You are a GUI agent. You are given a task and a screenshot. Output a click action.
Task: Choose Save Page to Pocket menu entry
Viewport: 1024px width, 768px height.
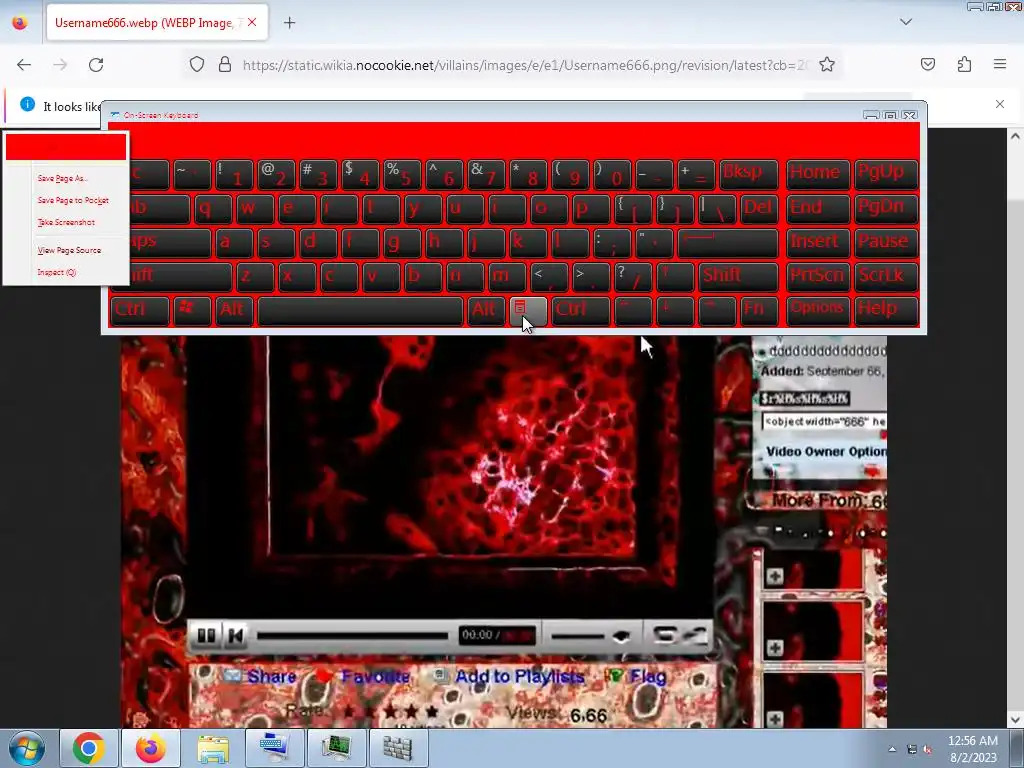[73, 200]
